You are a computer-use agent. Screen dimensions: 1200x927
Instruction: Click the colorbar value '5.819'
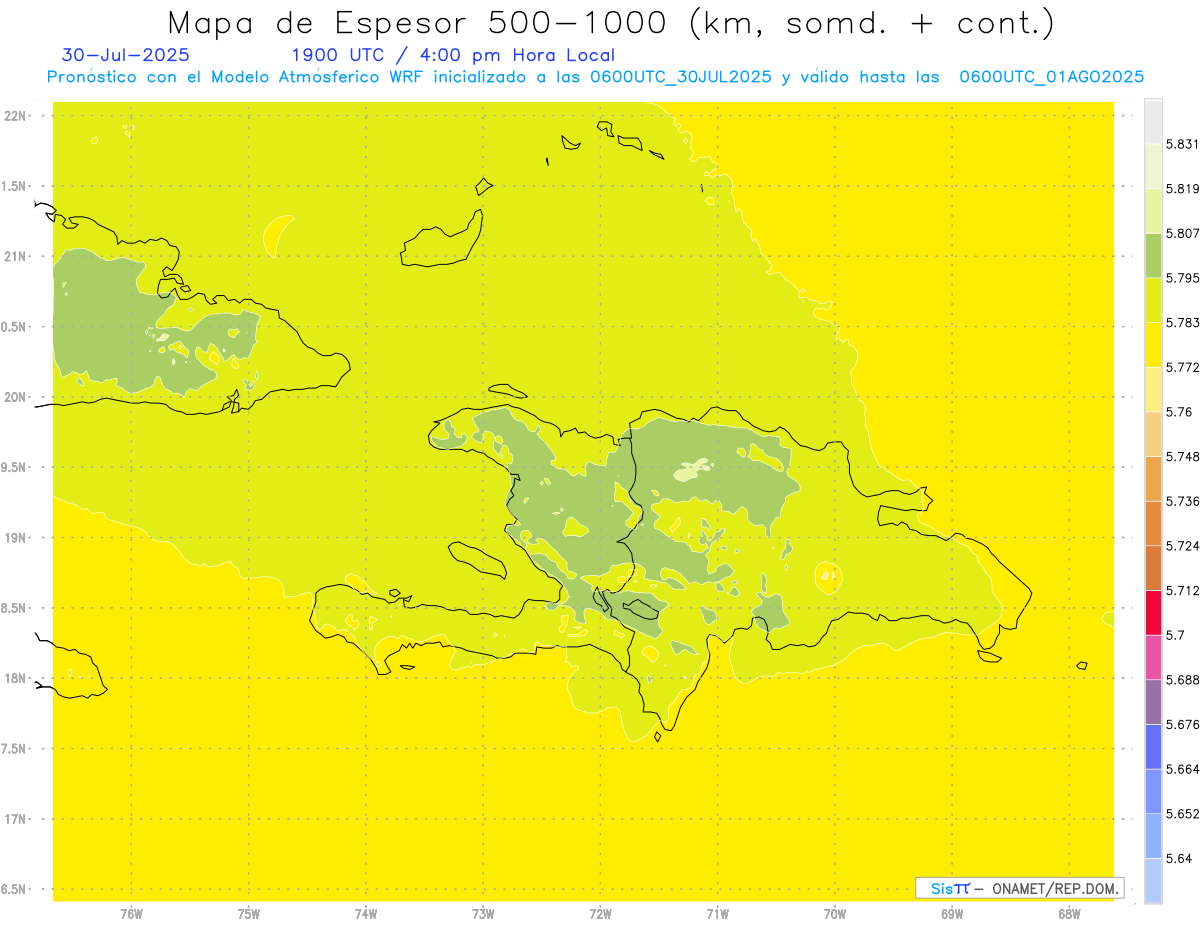[x=1182, y=189]
